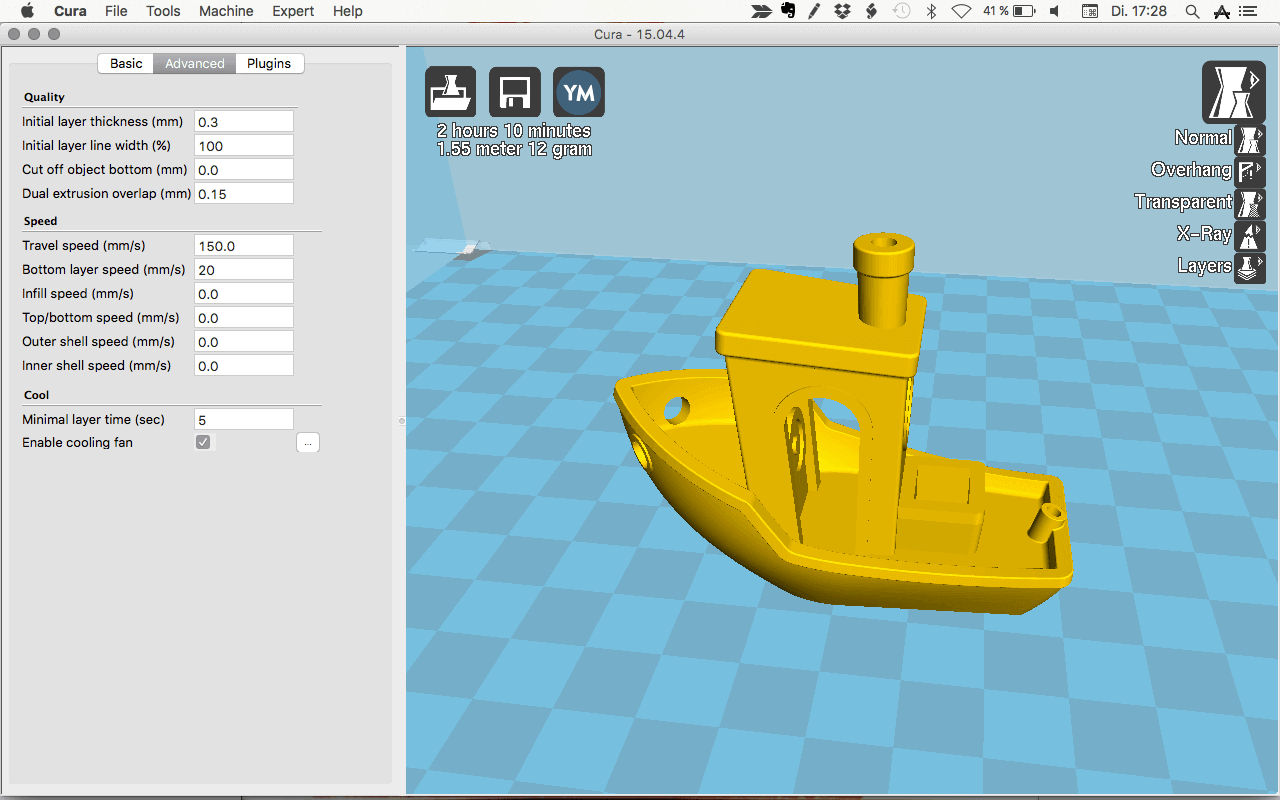Disable the Enable cooling fan checkbox
Viewport: 1280px width, 800px height.
(x=204, y=441)
